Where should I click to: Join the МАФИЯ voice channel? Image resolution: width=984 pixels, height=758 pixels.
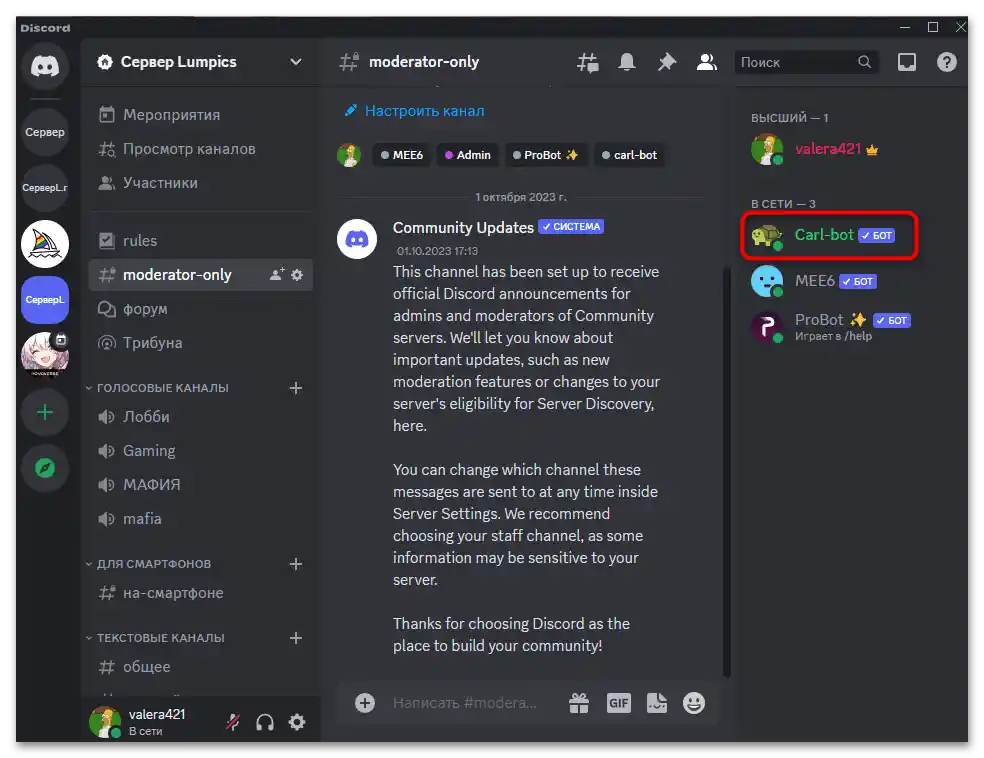click(201, 485)
